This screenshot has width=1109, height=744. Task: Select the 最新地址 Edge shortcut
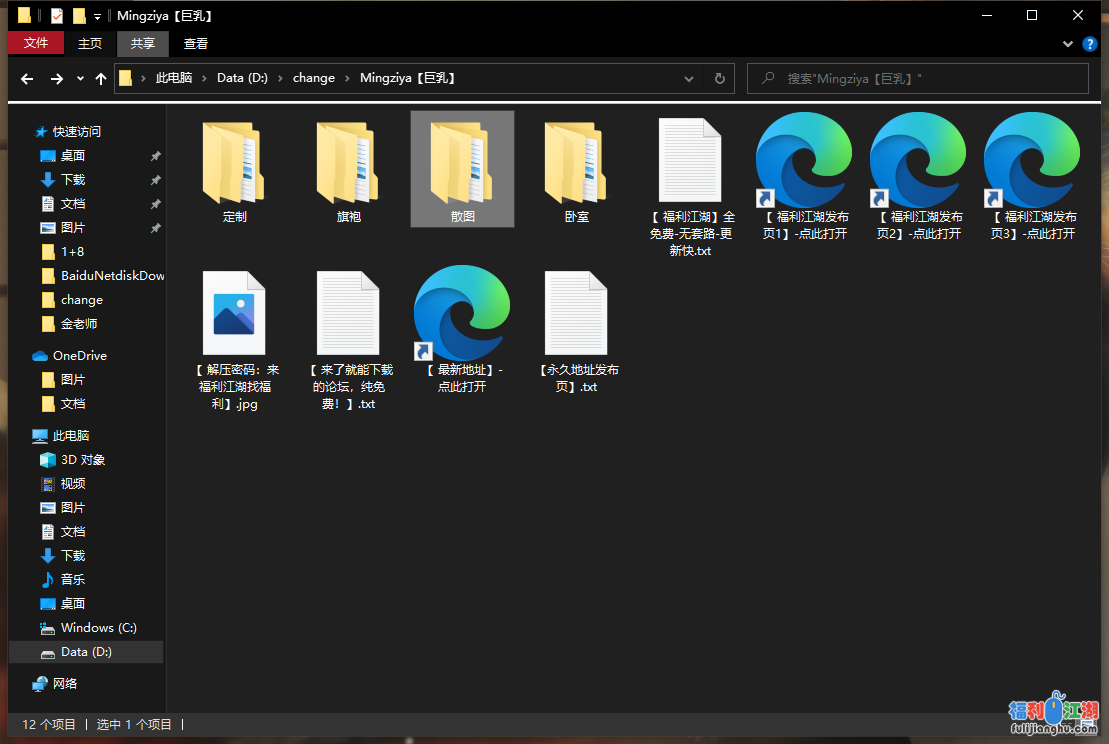click(461, 314)
